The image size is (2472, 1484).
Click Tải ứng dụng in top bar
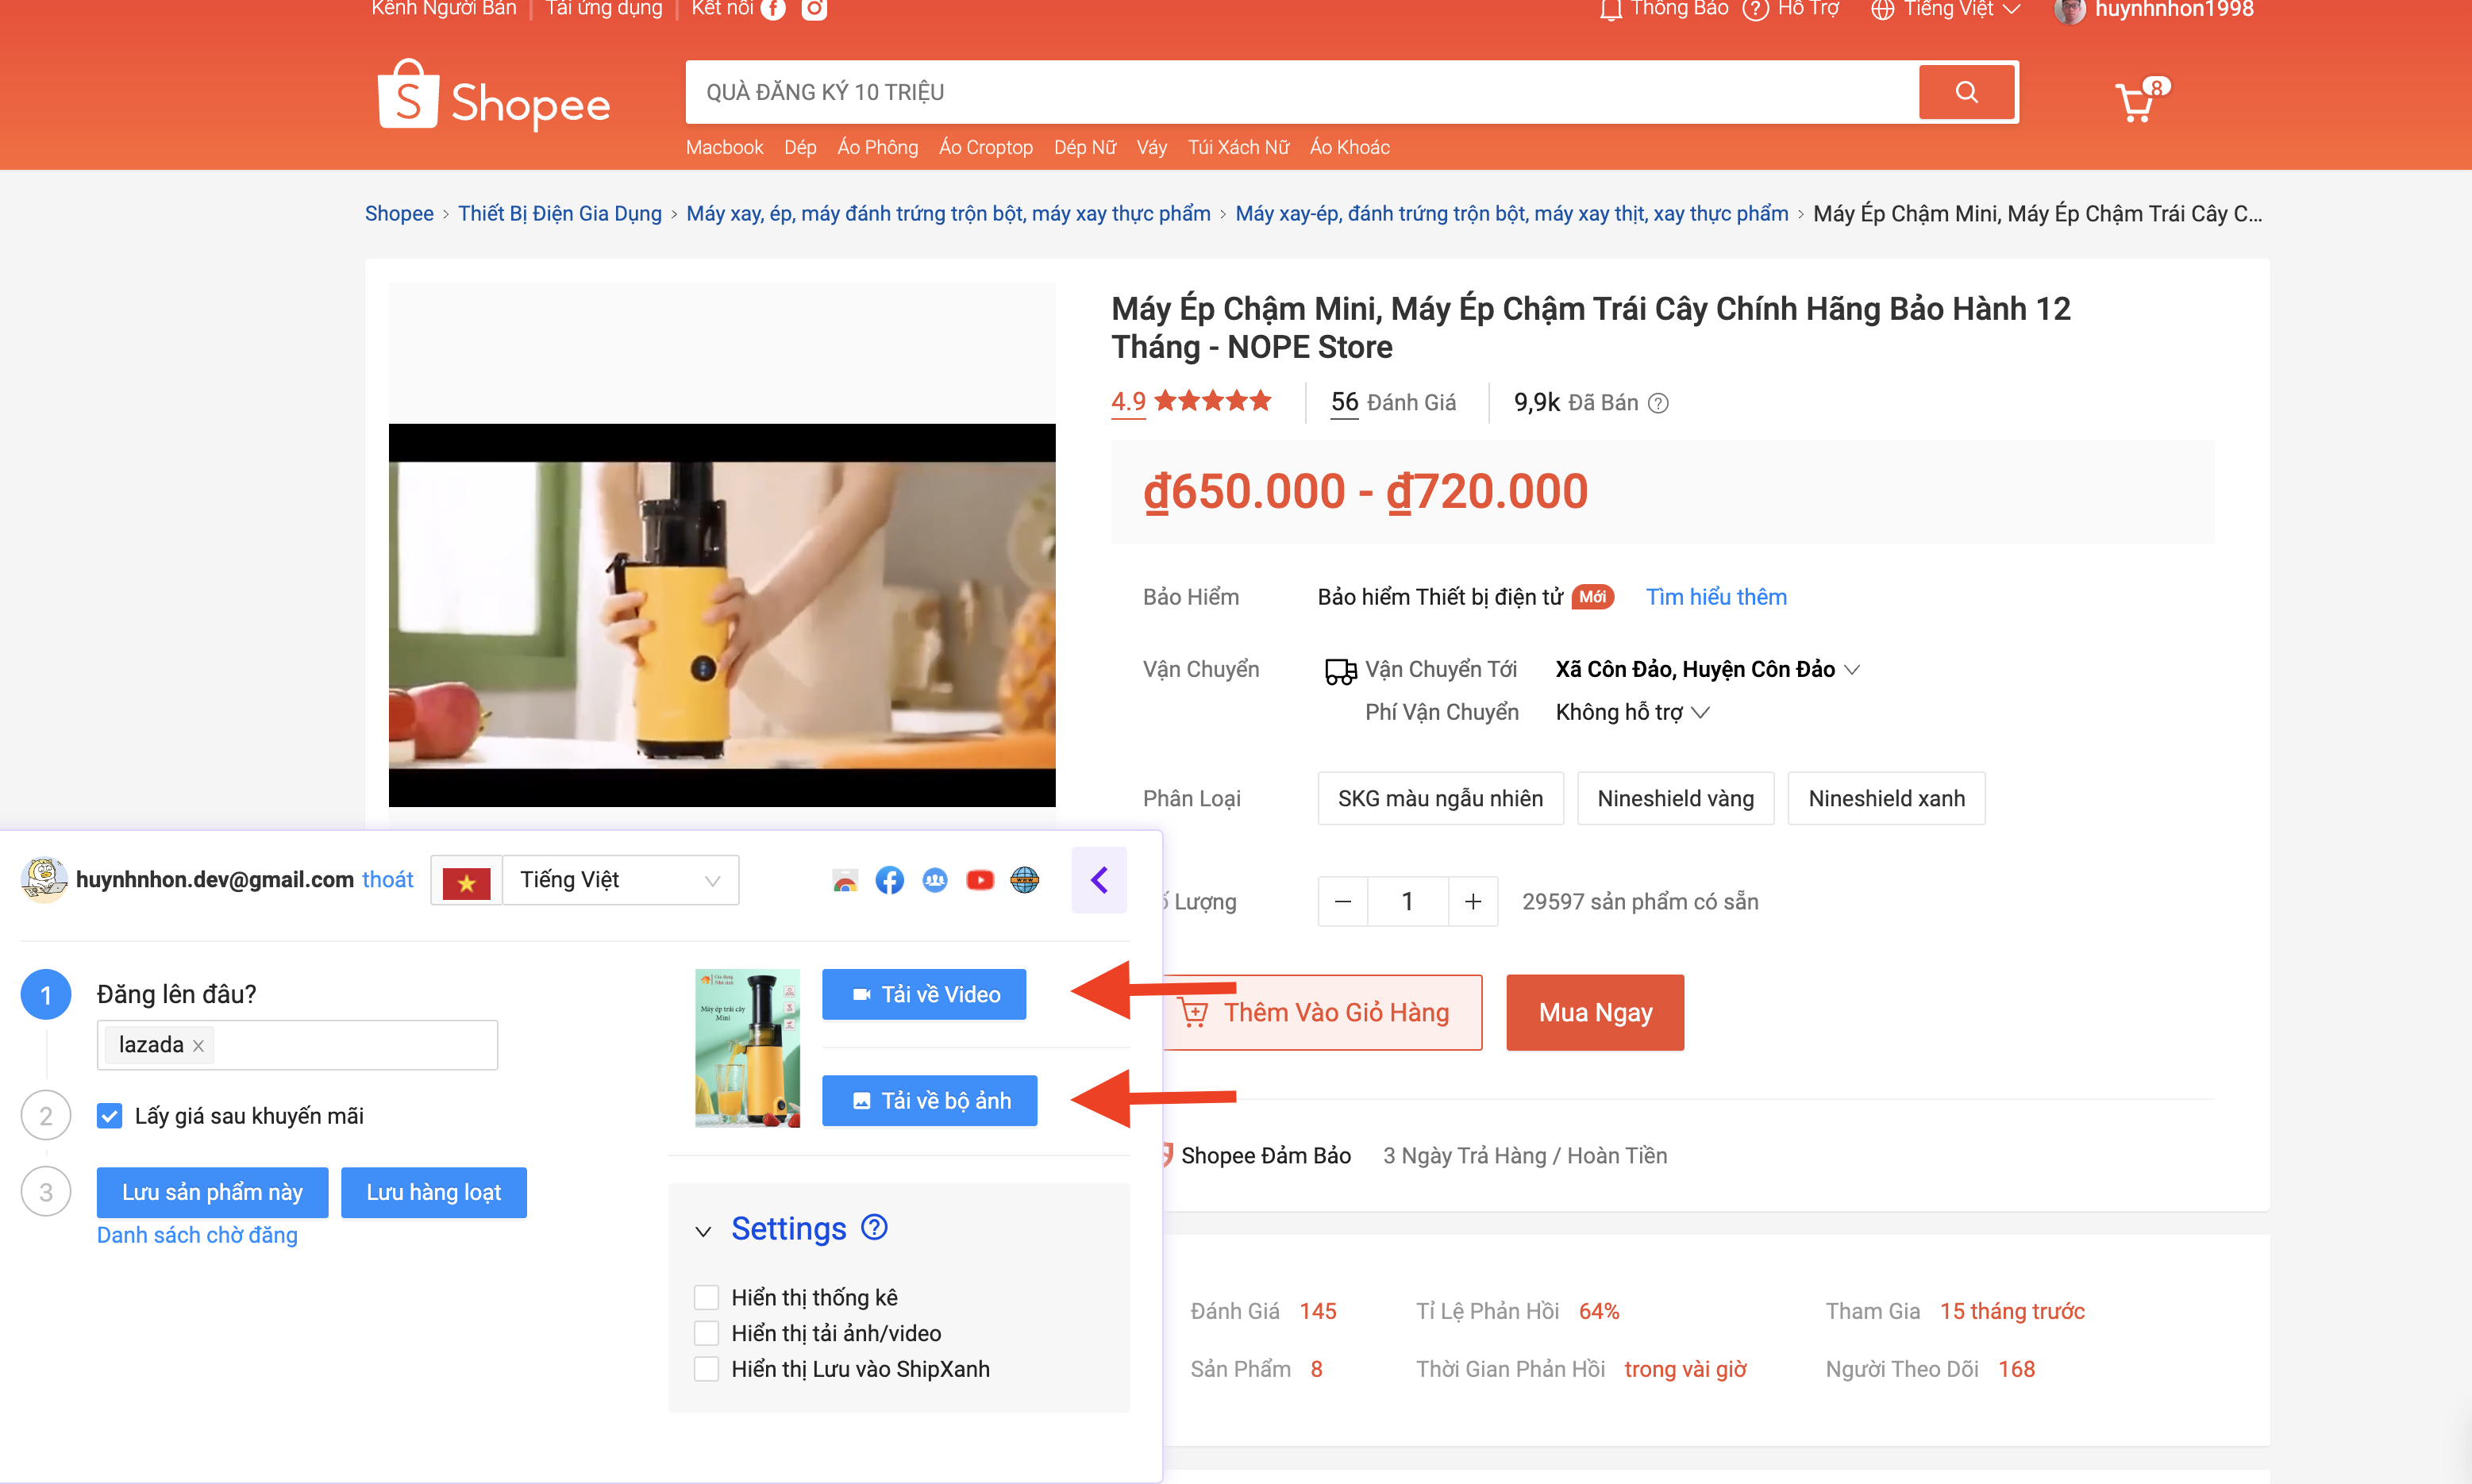pos(604,9)
